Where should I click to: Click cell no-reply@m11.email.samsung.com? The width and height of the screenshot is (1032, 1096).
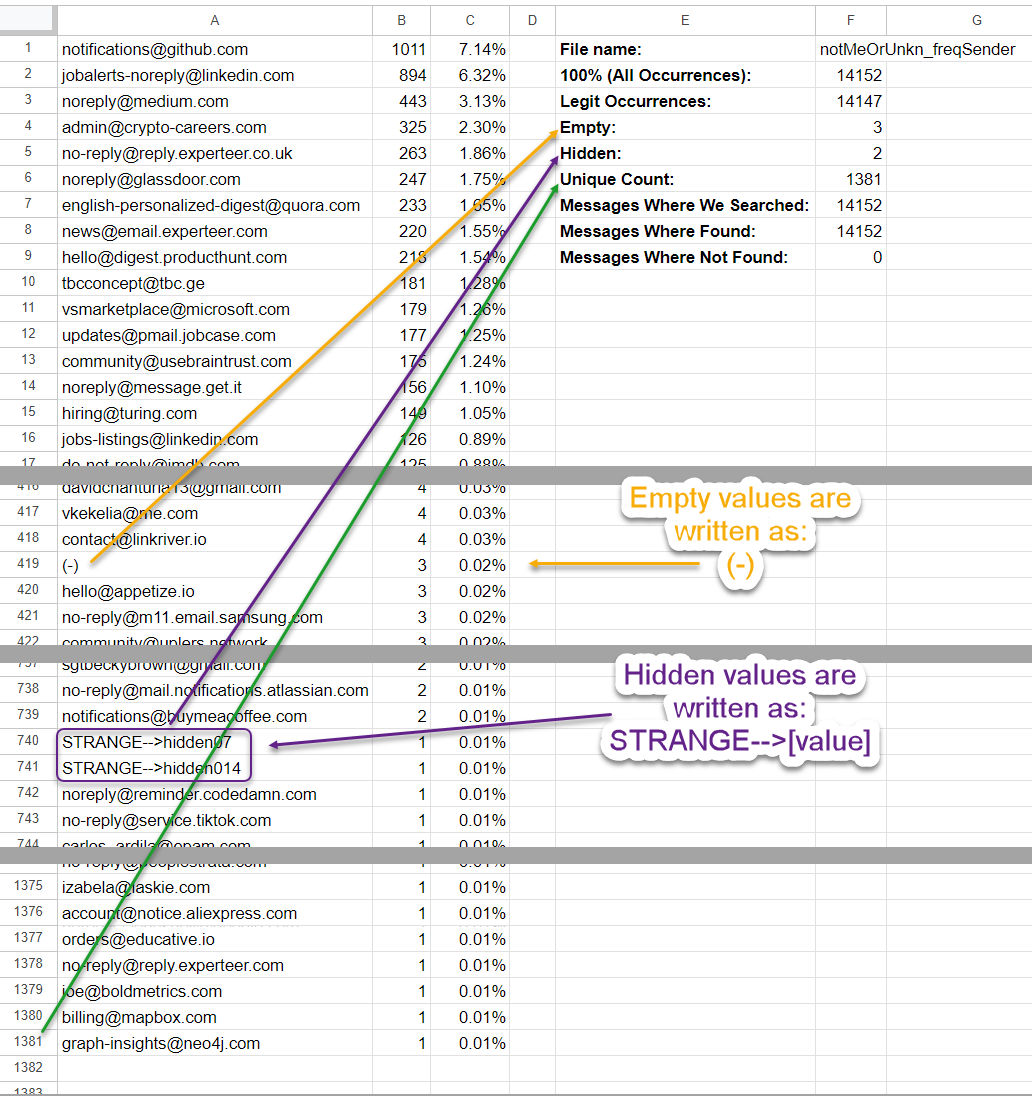point(215,617)
